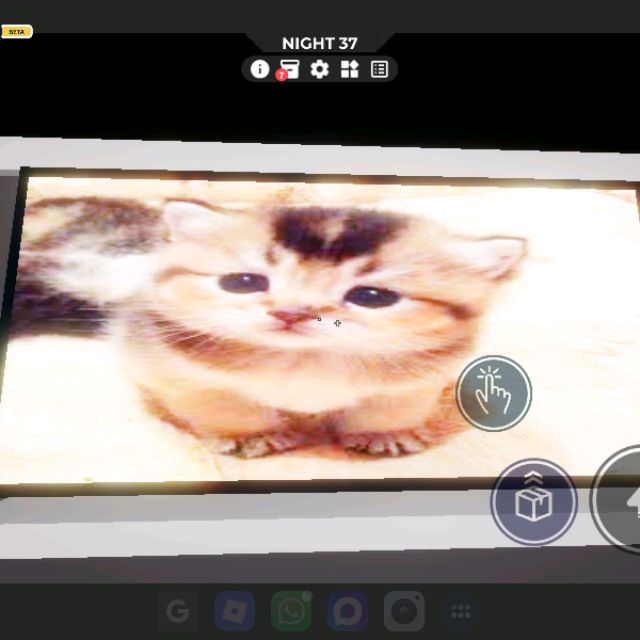This screenshot has width=640, height=640.
Task: Open the list panel icon
Action: pos(379,69)
